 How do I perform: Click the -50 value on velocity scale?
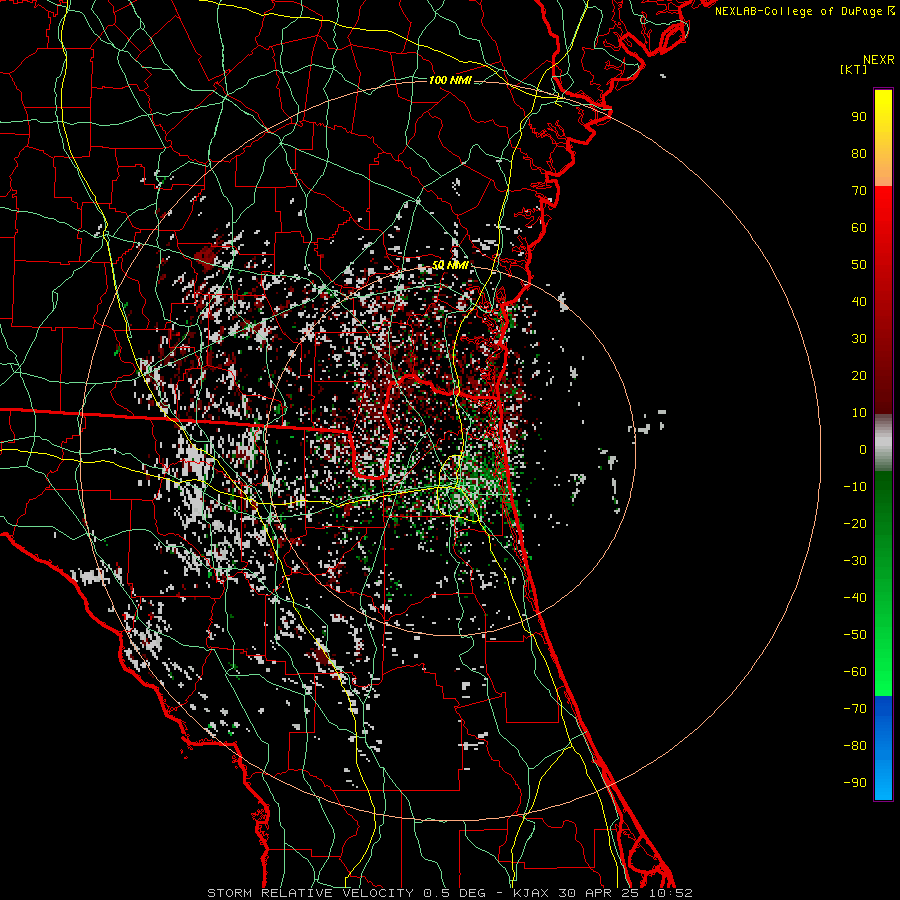(855, 635)
